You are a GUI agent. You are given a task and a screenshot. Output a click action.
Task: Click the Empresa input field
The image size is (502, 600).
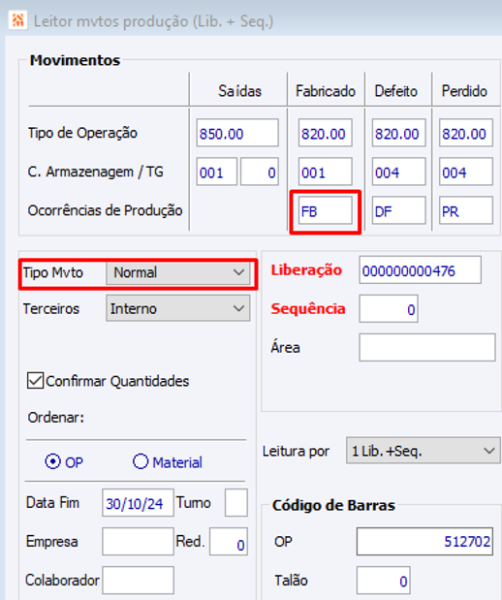coord(138,541)
